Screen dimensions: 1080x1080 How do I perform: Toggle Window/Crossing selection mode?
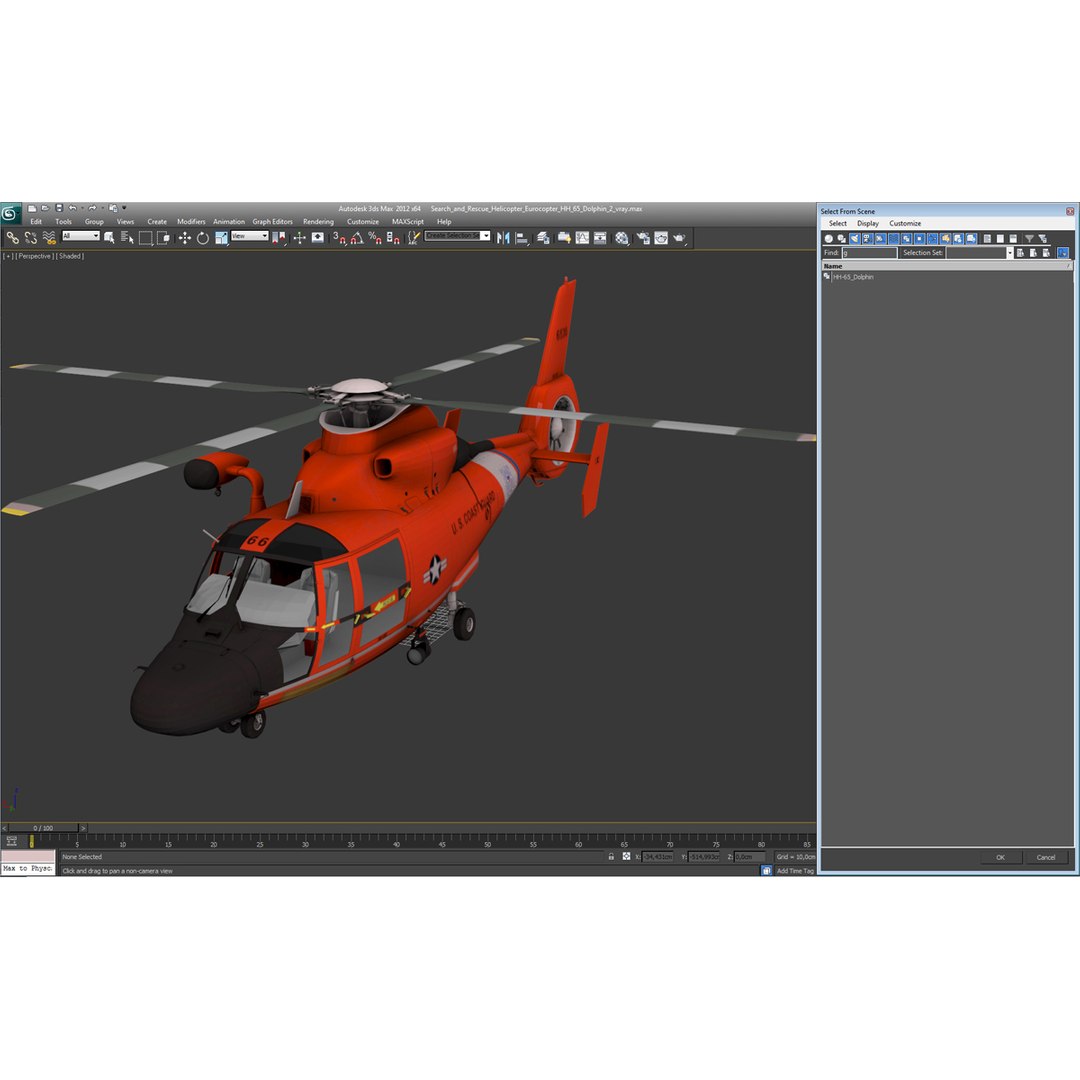click(163, 238)
